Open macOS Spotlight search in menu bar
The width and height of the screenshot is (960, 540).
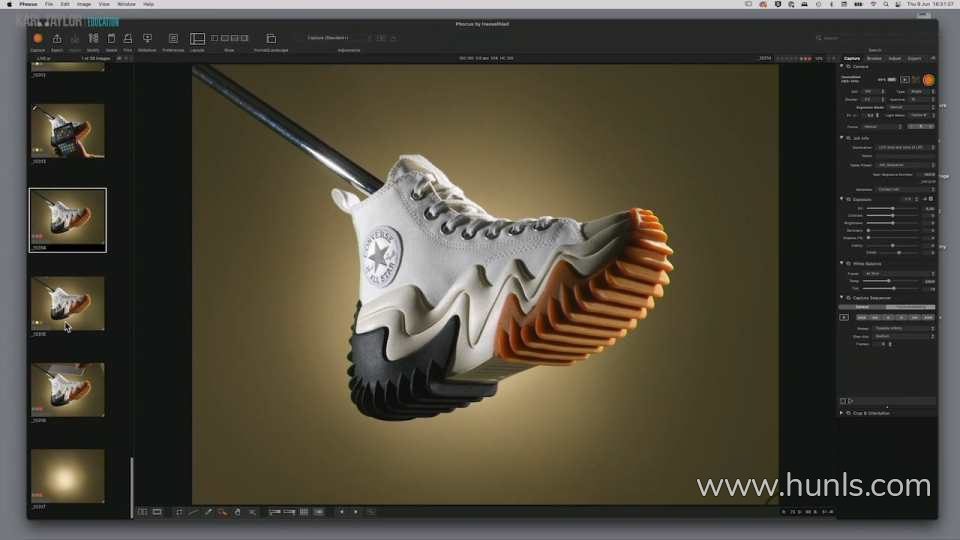pyautogui.click(x=886, y=4)
